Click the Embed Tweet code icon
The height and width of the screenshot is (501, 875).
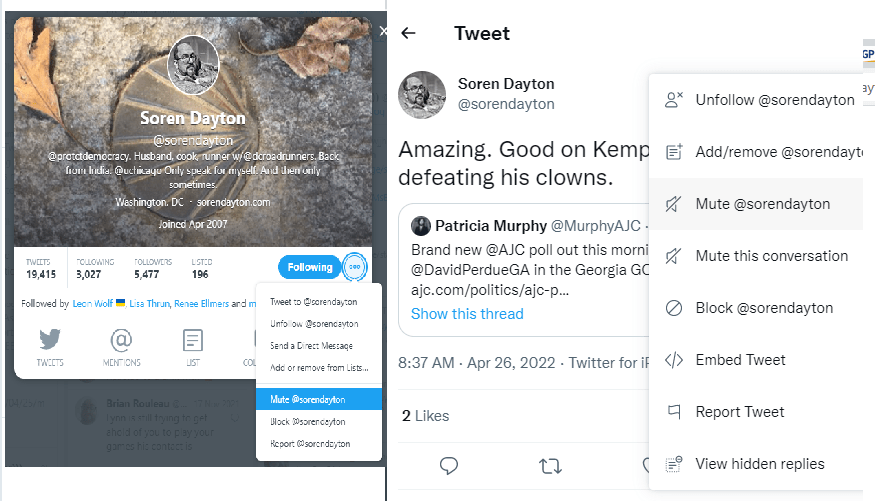click(x=674, y=360)
